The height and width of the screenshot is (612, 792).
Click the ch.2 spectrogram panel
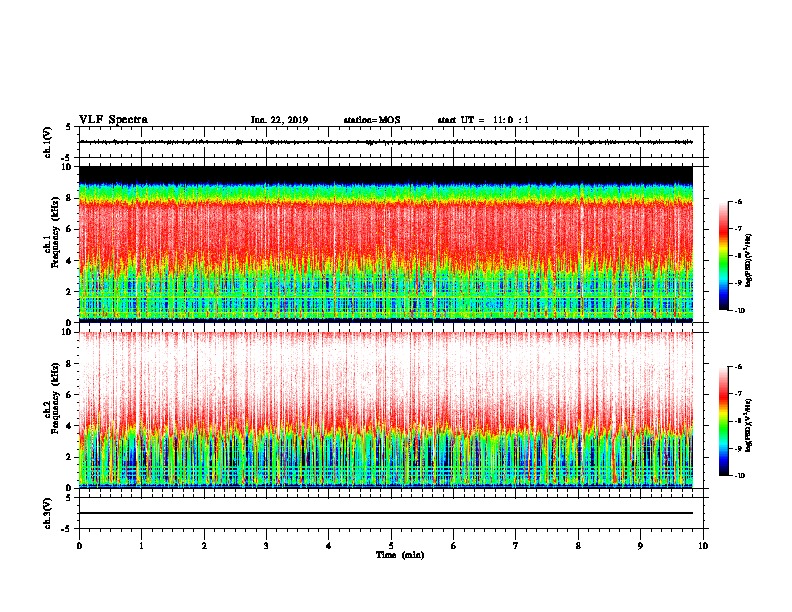tap(386, 410)
